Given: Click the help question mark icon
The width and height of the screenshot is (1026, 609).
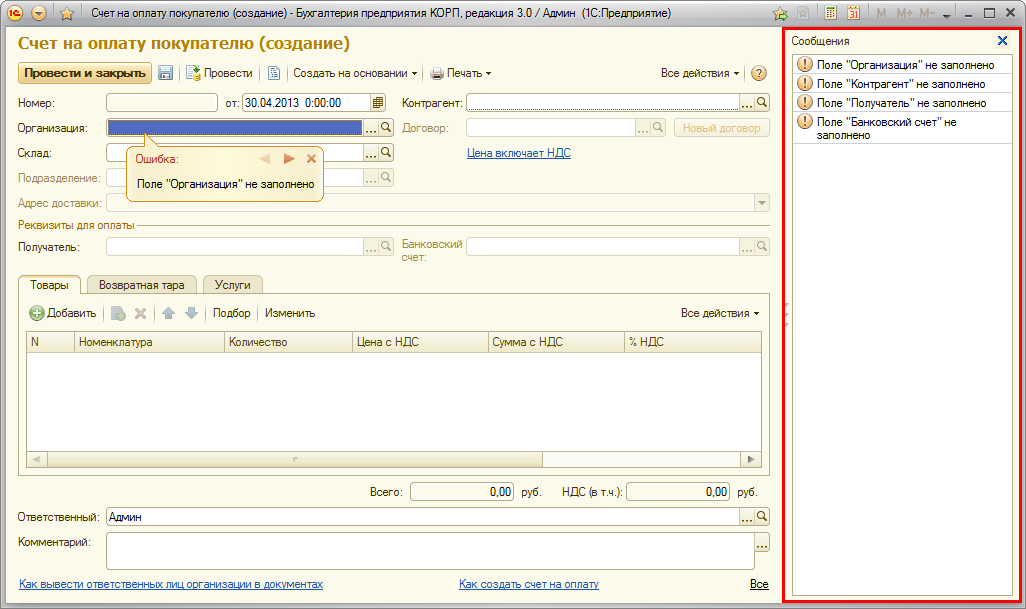Looking at the screenshot, I should coord(758,73).
